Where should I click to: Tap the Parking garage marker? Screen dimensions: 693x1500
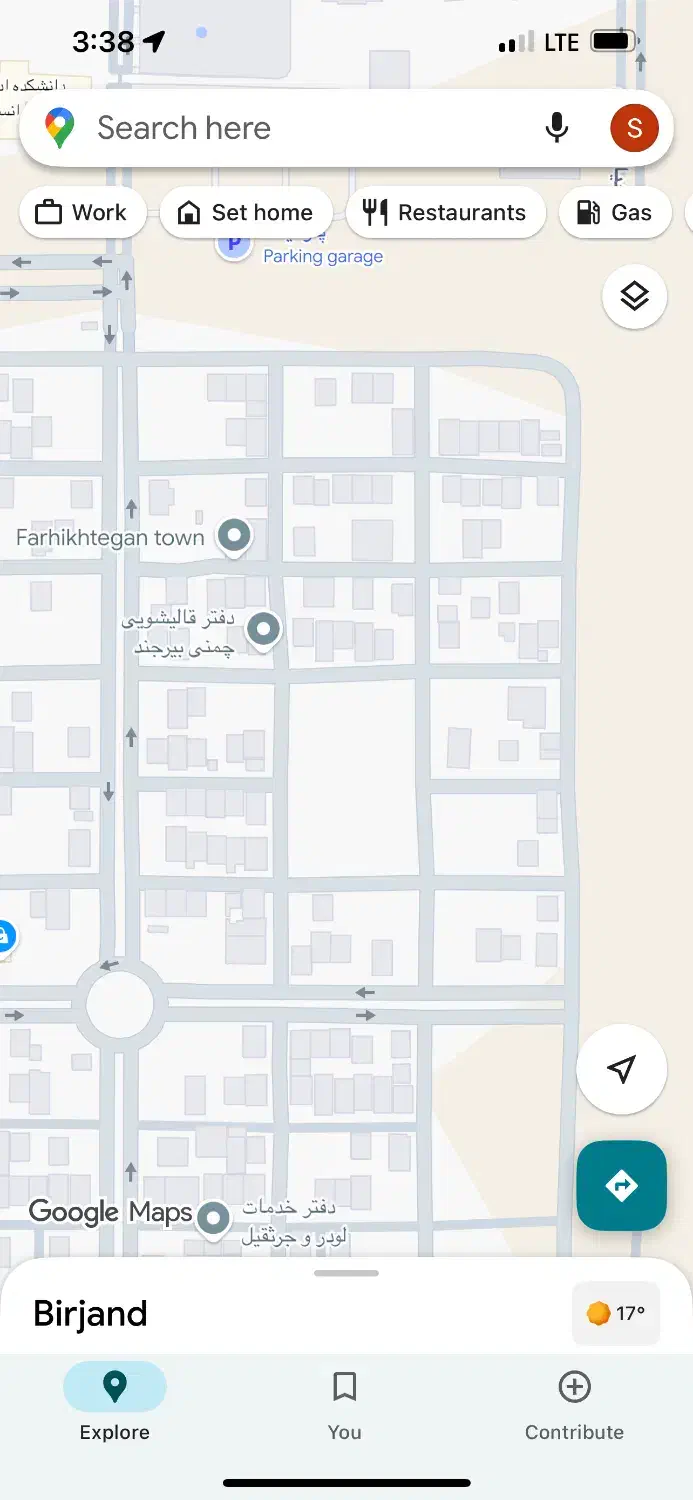234,245
